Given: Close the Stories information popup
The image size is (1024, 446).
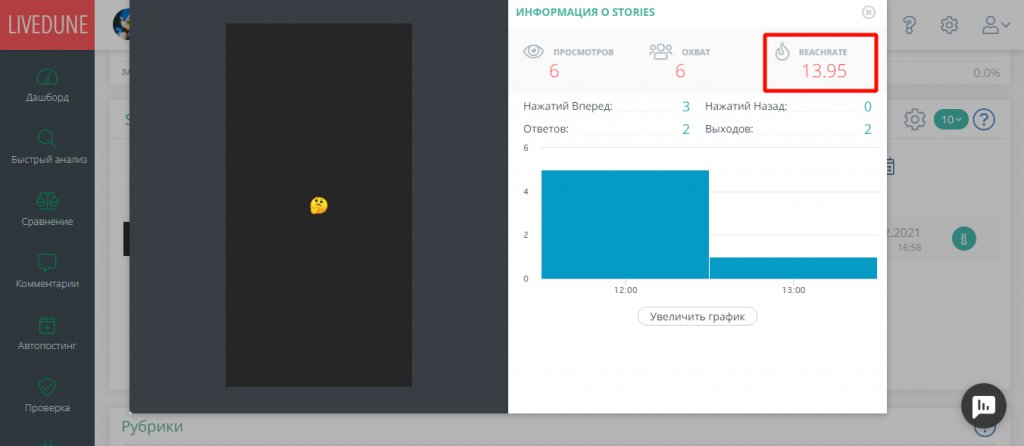Looking at the screenshot, I should point(868,12).
